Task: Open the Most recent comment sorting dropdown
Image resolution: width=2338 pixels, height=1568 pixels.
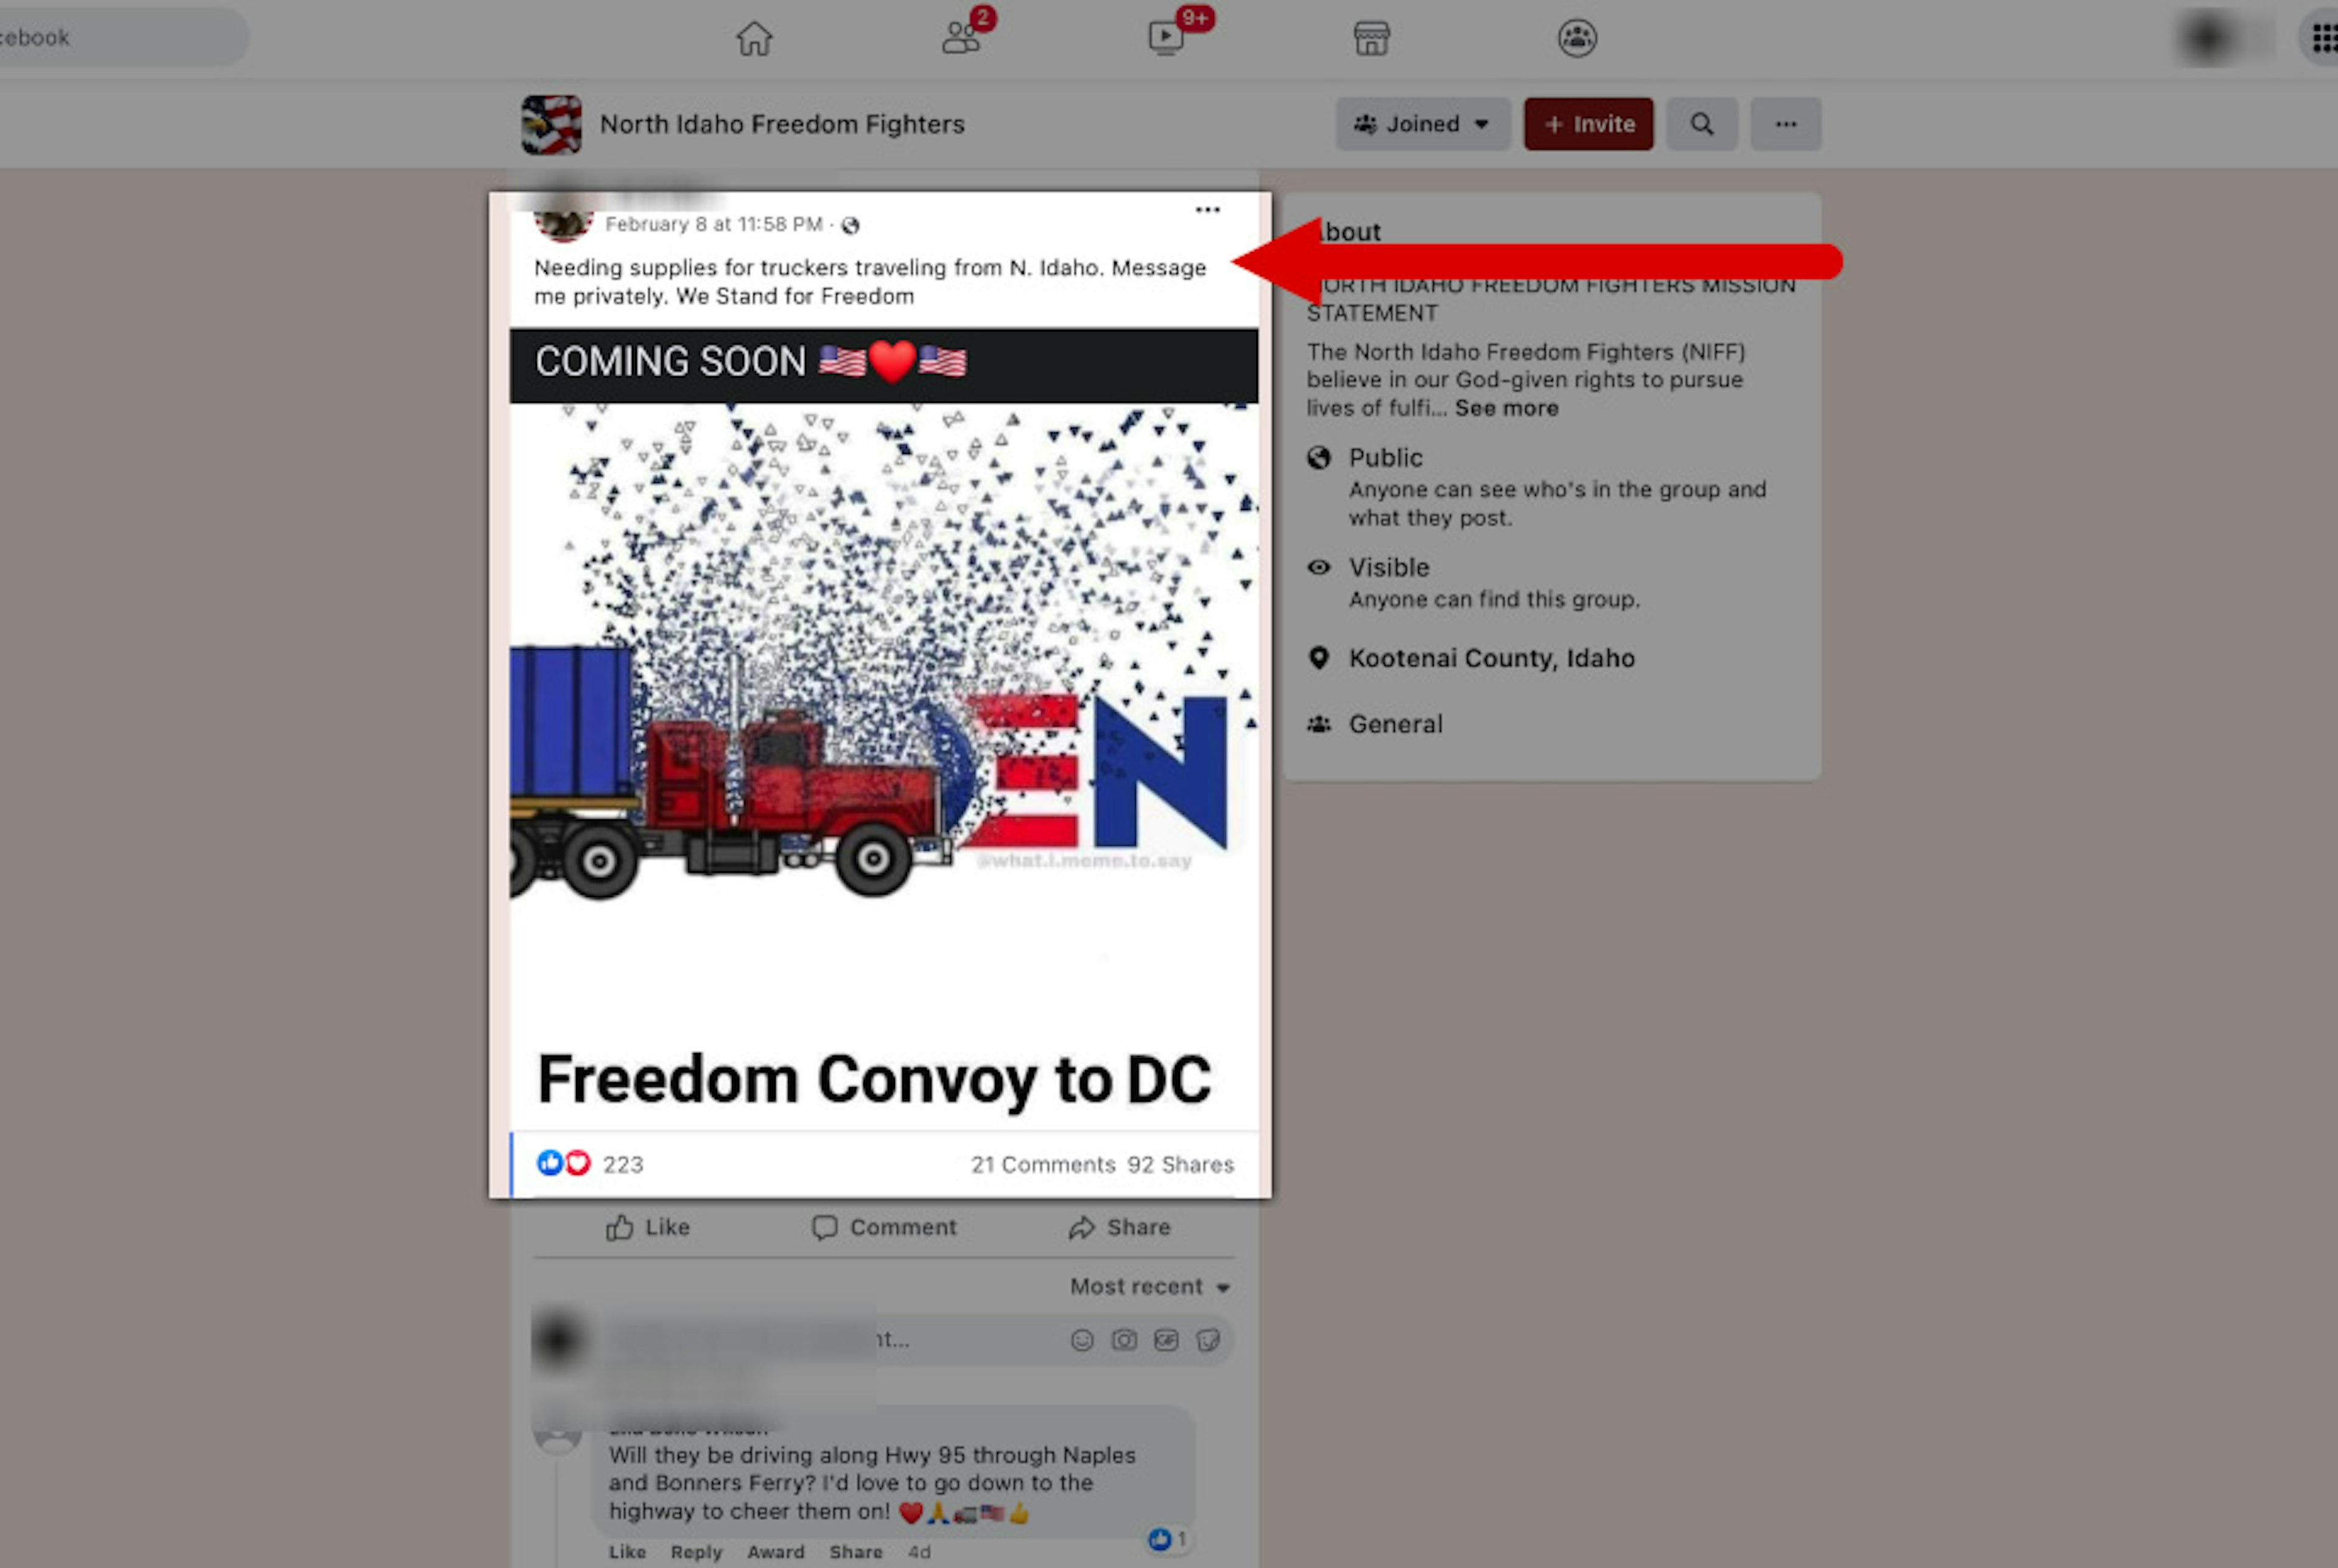Action: pyautogui.click(x=1149, y=1286)
